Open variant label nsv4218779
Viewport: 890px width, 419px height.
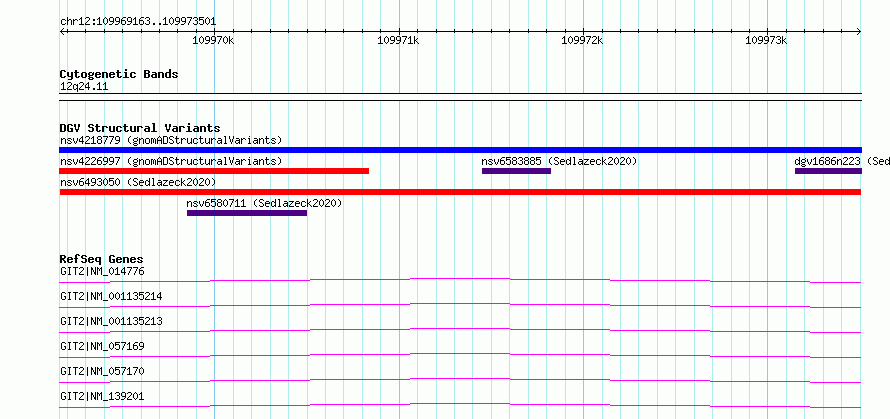[171, 140]
